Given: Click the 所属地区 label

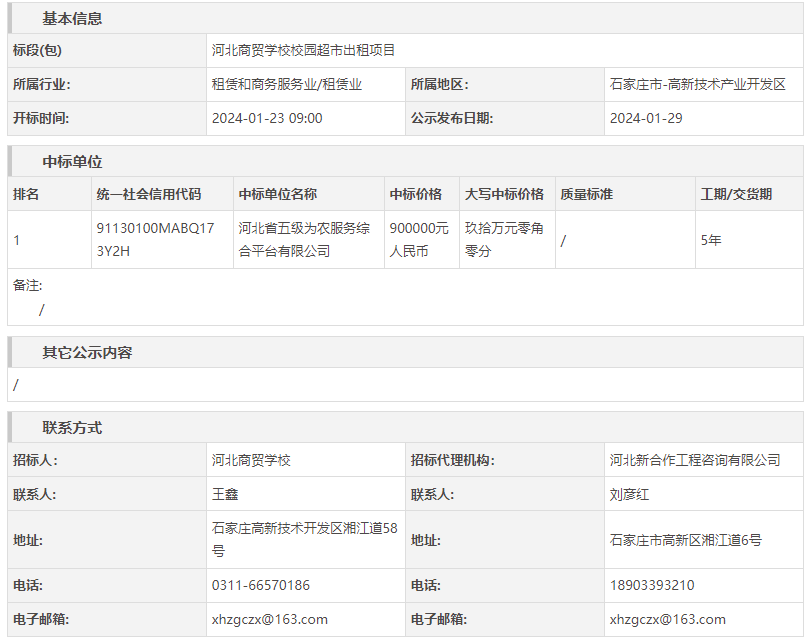Looking at the screenshot, I should [439, 84].
